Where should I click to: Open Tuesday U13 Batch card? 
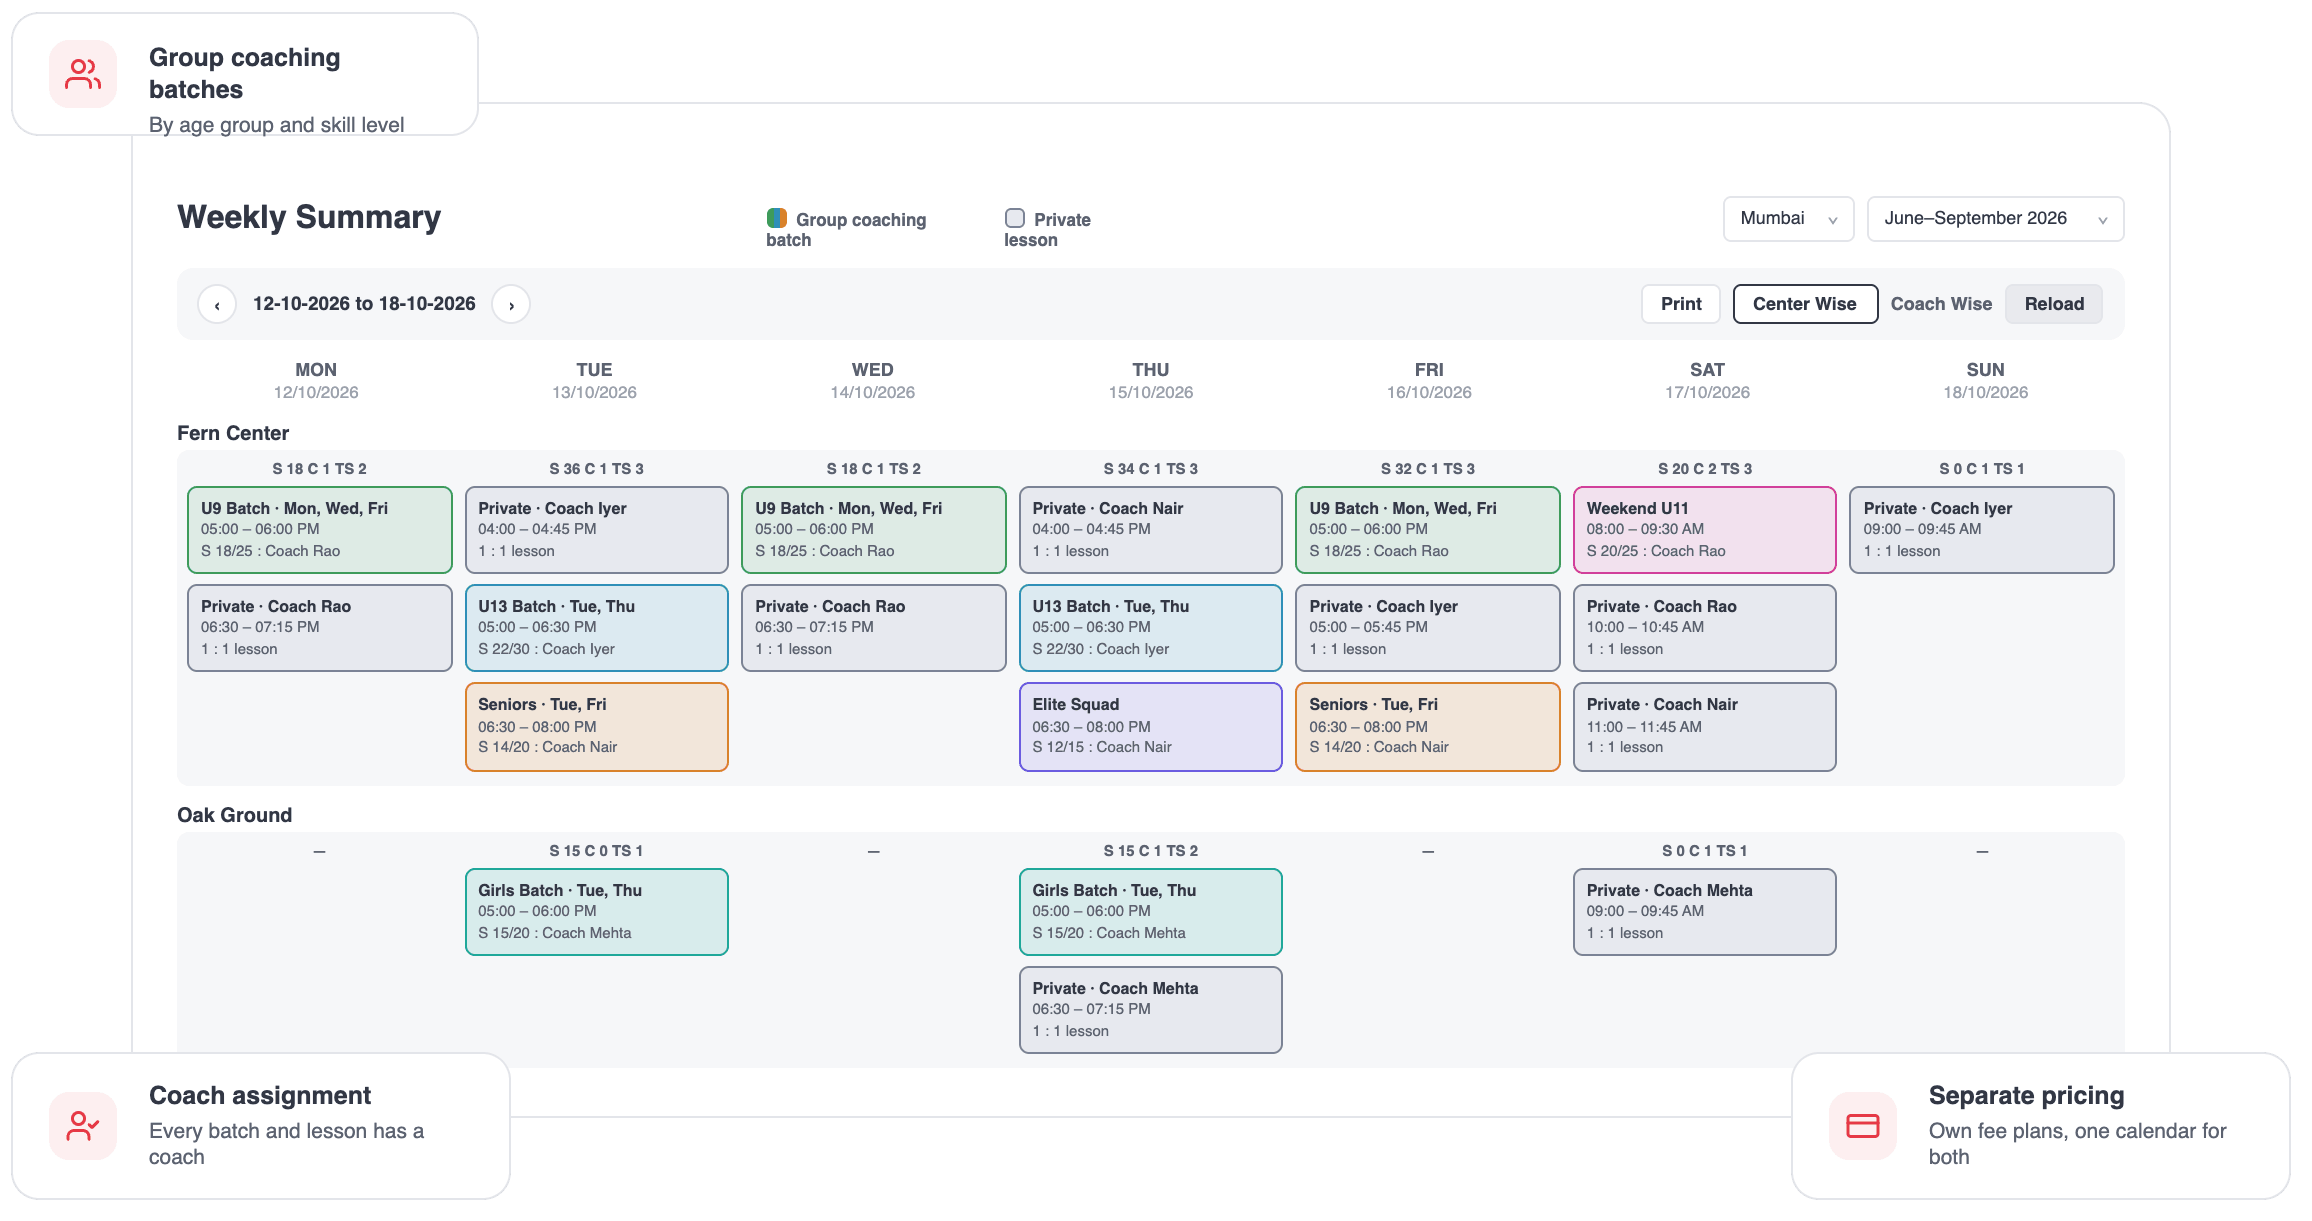pyautogui.click(x=597, y=628)
